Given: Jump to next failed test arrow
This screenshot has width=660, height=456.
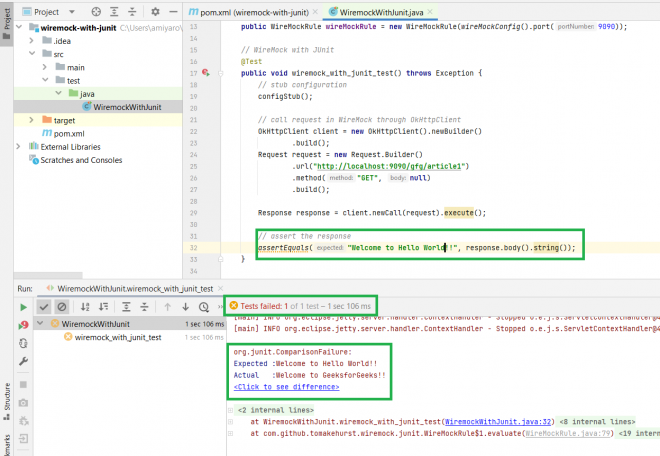Looking at the screenshot, I should pyautogui.click(x=185, y=306).
